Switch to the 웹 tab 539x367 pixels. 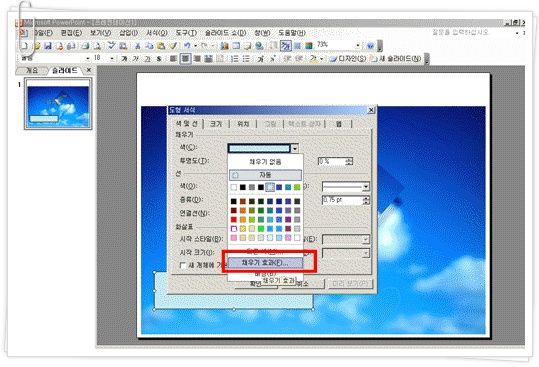coord(339,124)
